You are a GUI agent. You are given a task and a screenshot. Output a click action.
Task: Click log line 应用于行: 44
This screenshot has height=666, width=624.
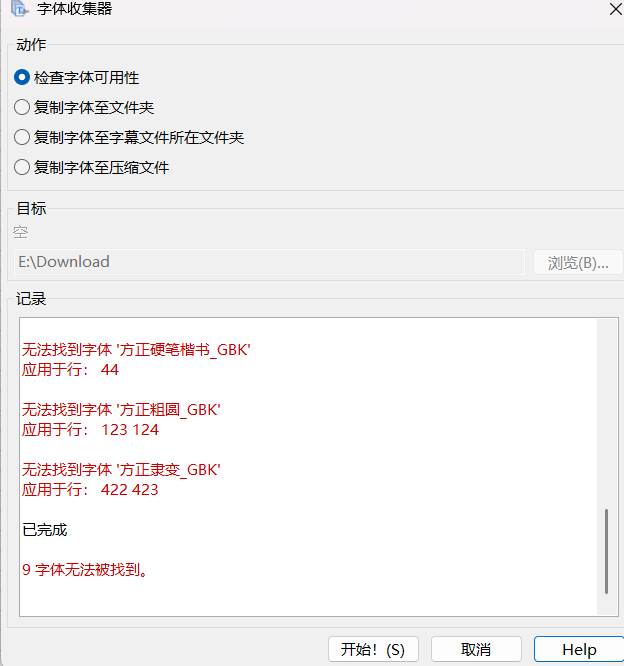[x=70, y=370]
